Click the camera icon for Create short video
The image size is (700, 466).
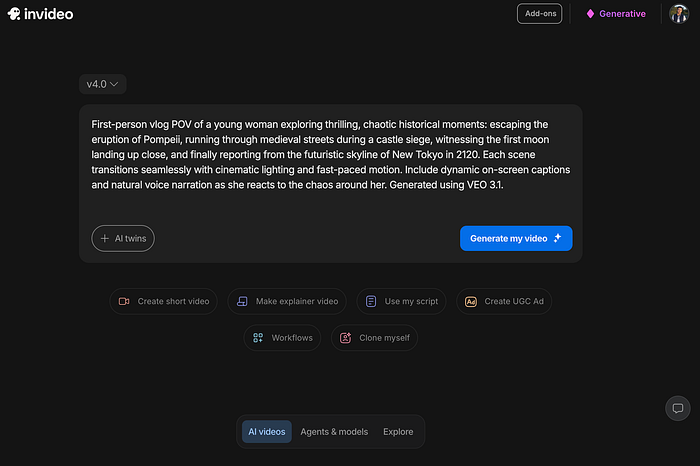click(x=124, y=301)
